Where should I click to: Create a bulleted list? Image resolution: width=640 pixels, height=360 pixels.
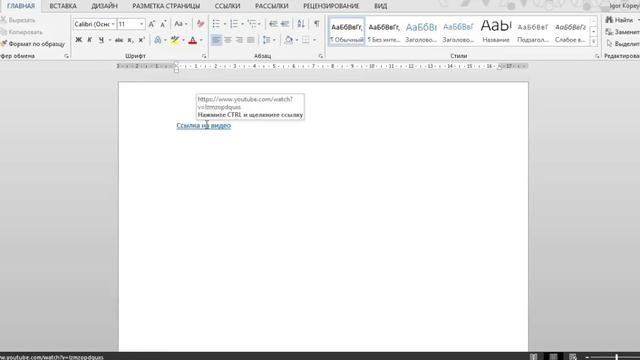pyautogui.click(x=216, y=24)
